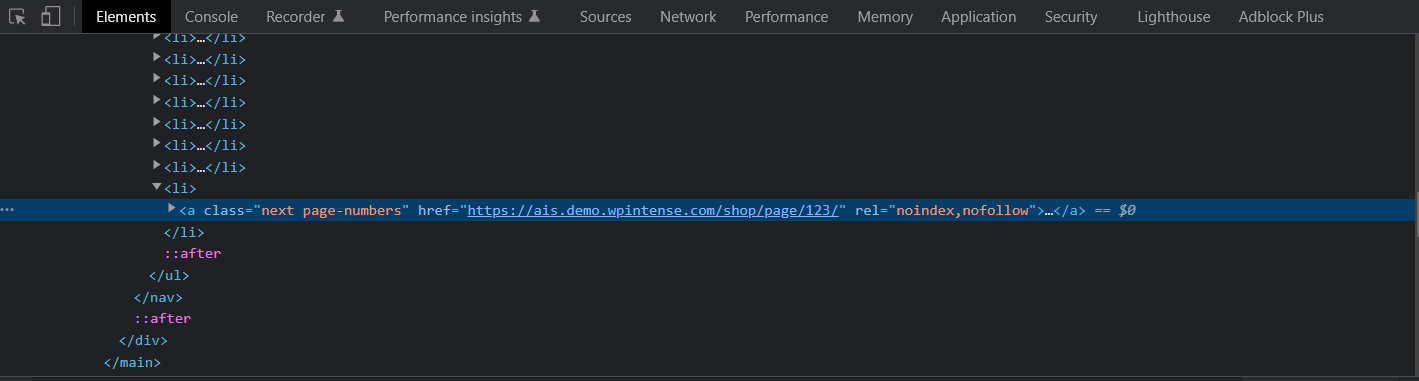The width and height of the screenshot is (1419, 381).
Task: Open the Performance tab
Action: coord(787,17)
